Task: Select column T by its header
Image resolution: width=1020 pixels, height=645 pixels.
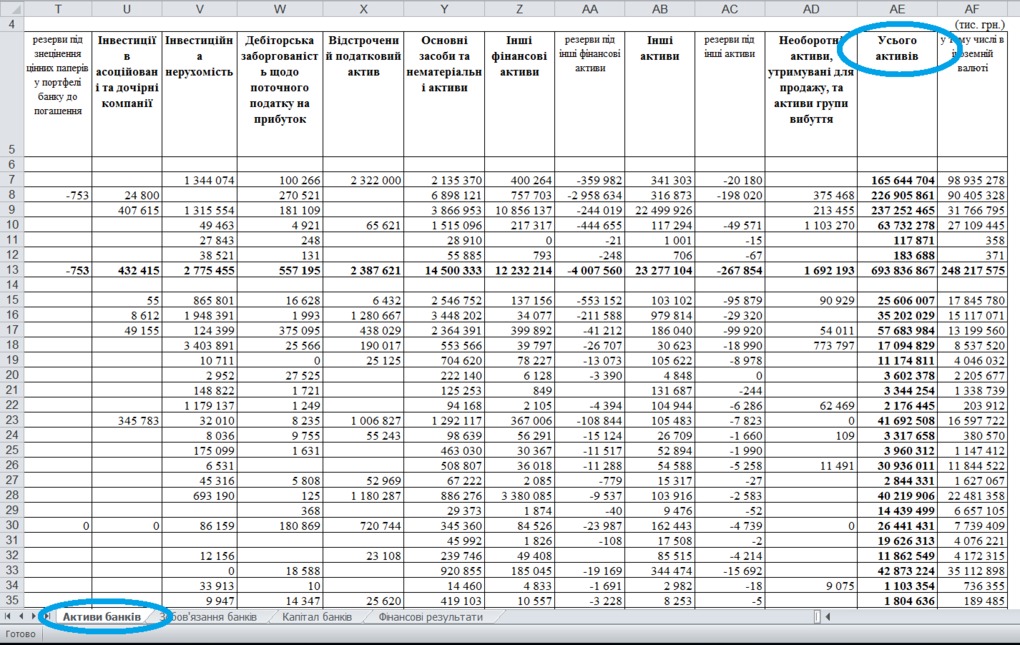Action: coord(57,8)
